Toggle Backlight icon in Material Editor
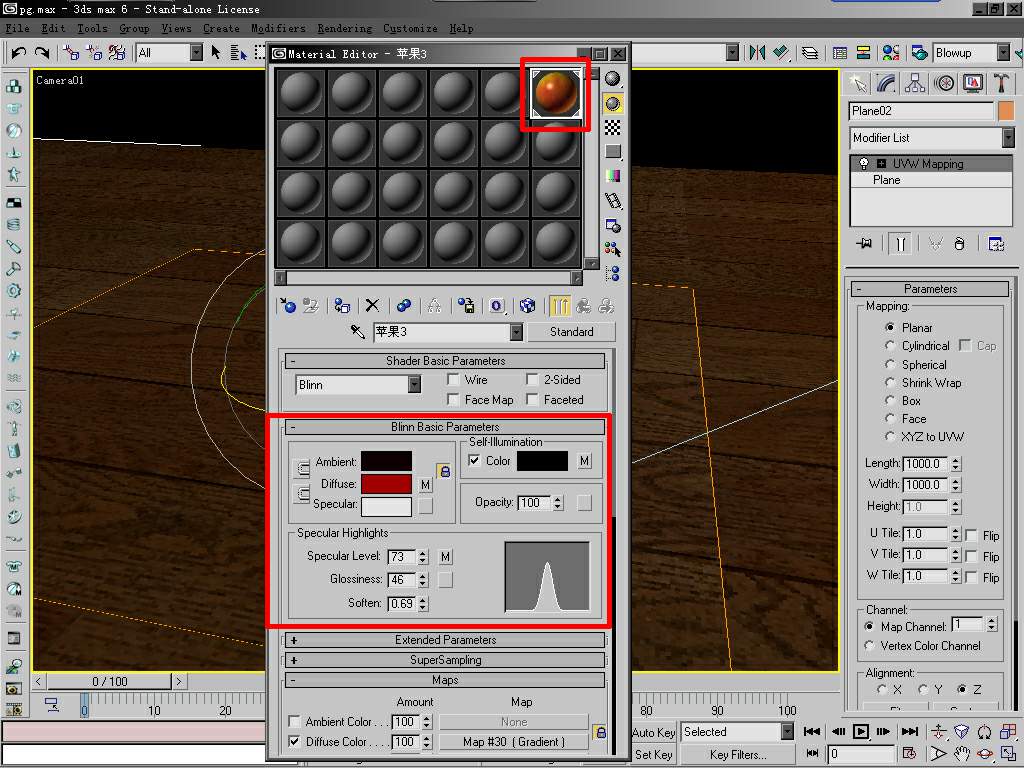1024x768 pixels. pos(613,103)
